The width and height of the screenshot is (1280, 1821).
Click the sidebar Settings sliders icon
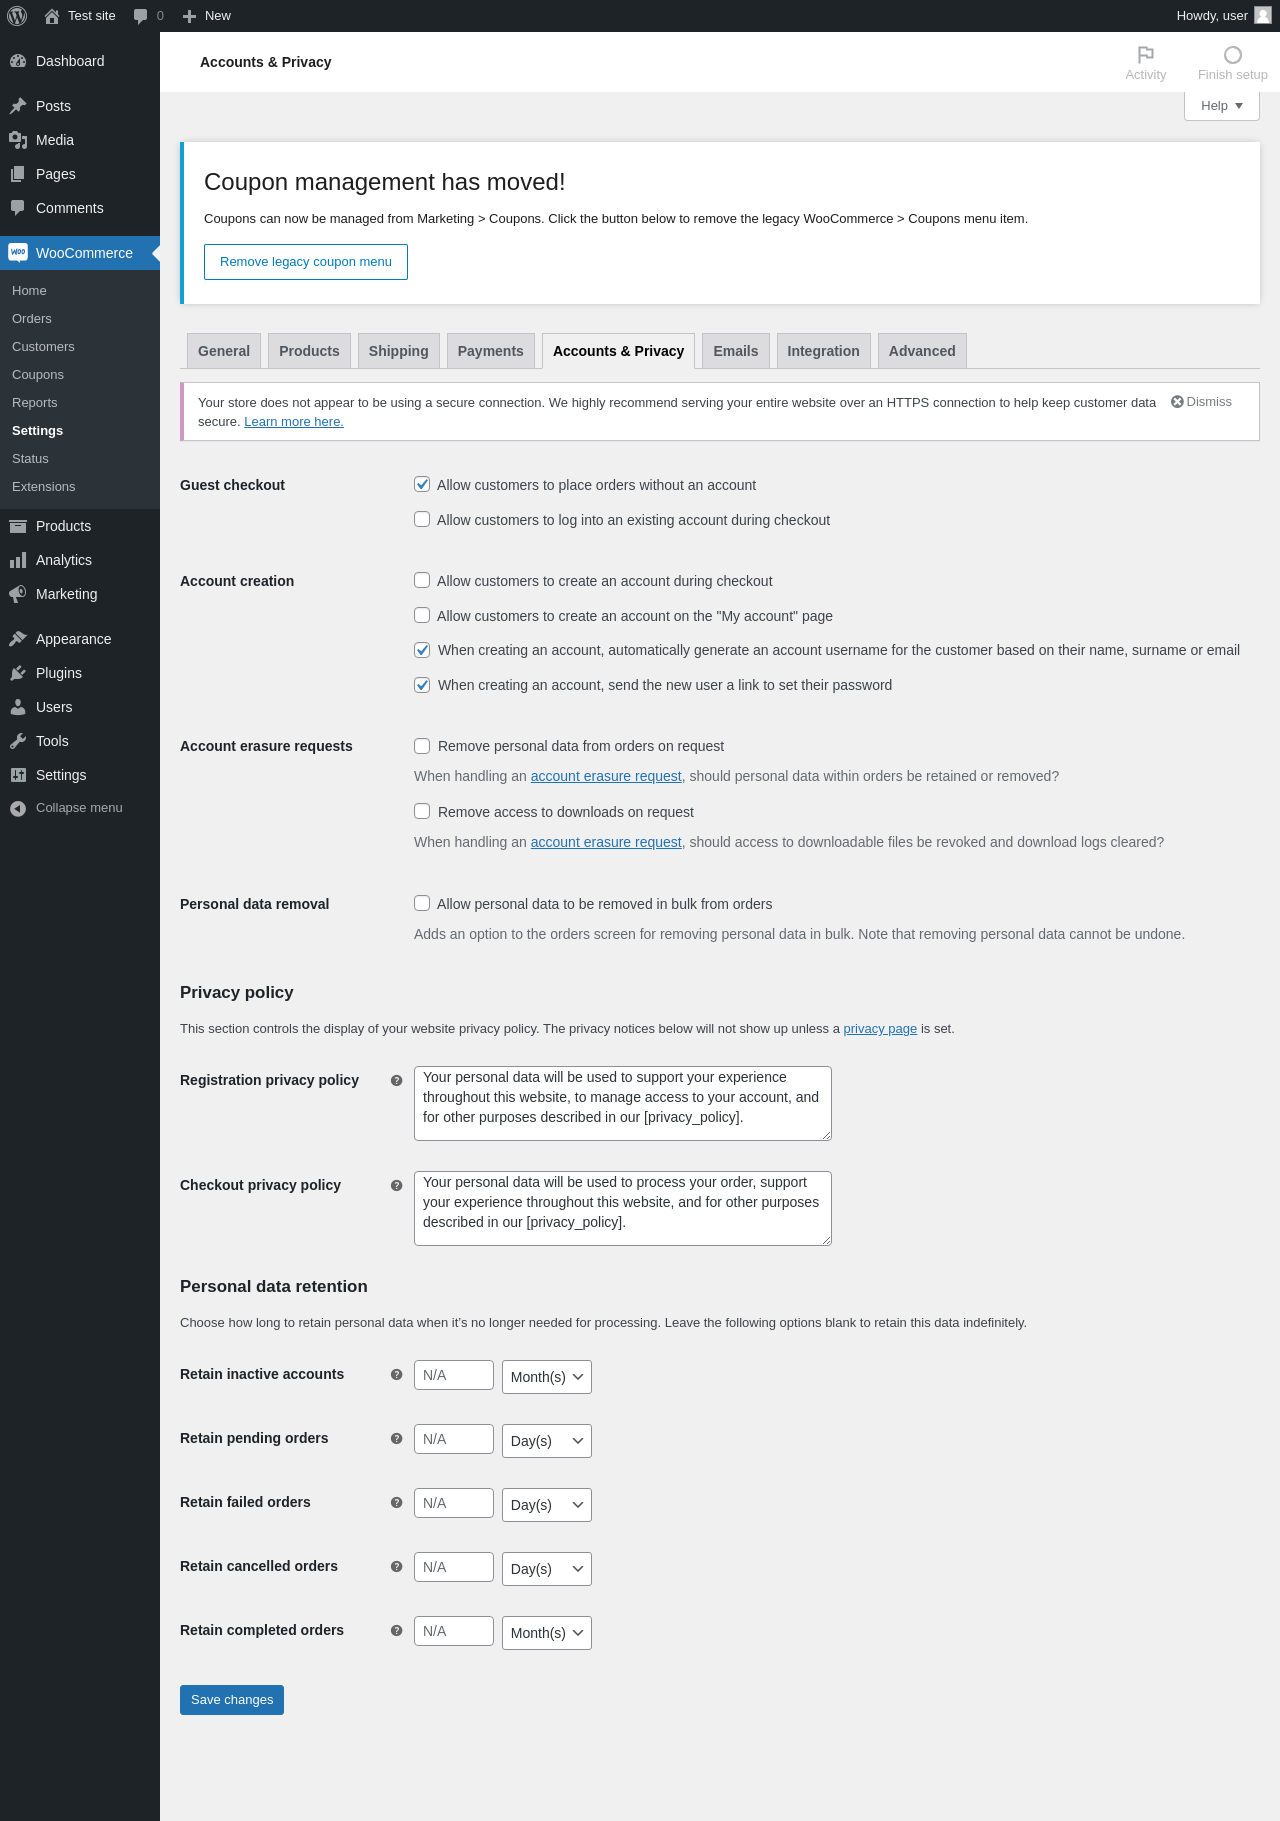(18, 775)
